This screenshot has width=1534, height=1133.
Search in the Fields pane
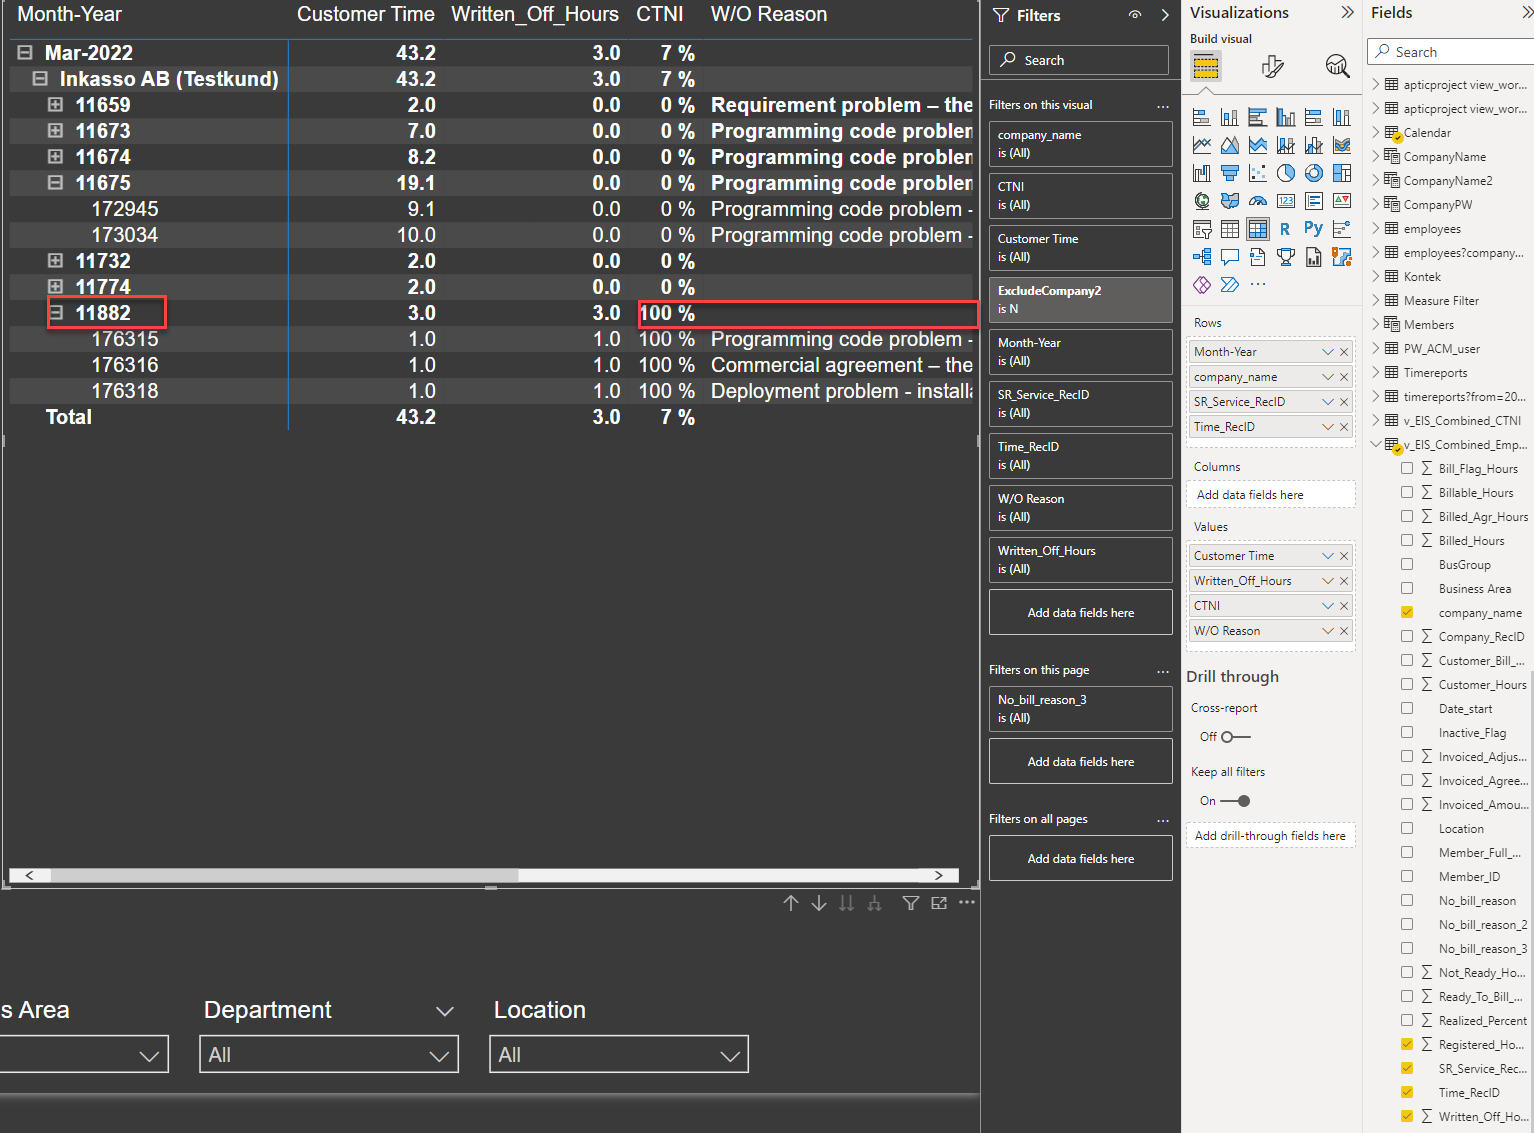[x=1451, y=52]
